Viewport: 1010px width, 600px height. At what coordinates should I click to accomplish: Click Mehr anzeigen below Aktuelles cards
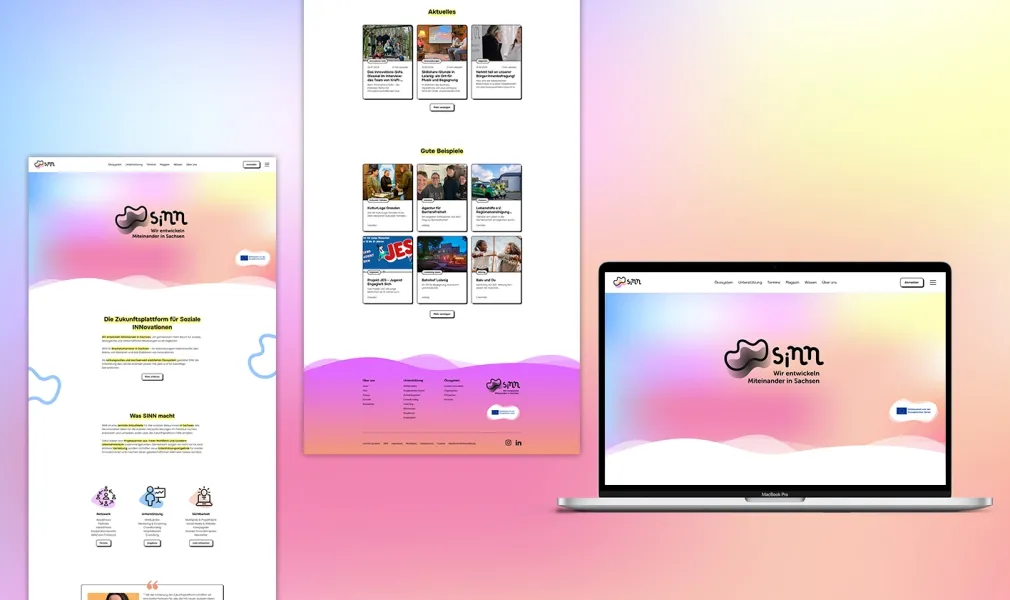click(442, 108)
